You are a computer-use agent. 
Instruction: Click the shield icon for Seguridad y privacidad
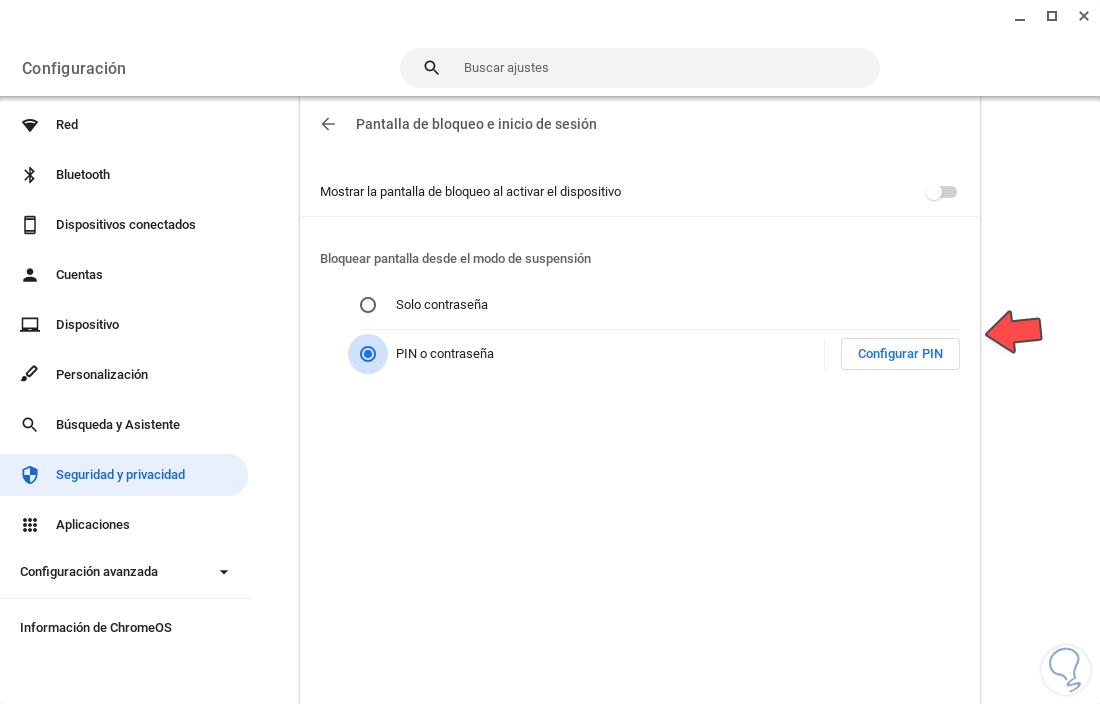30,475
